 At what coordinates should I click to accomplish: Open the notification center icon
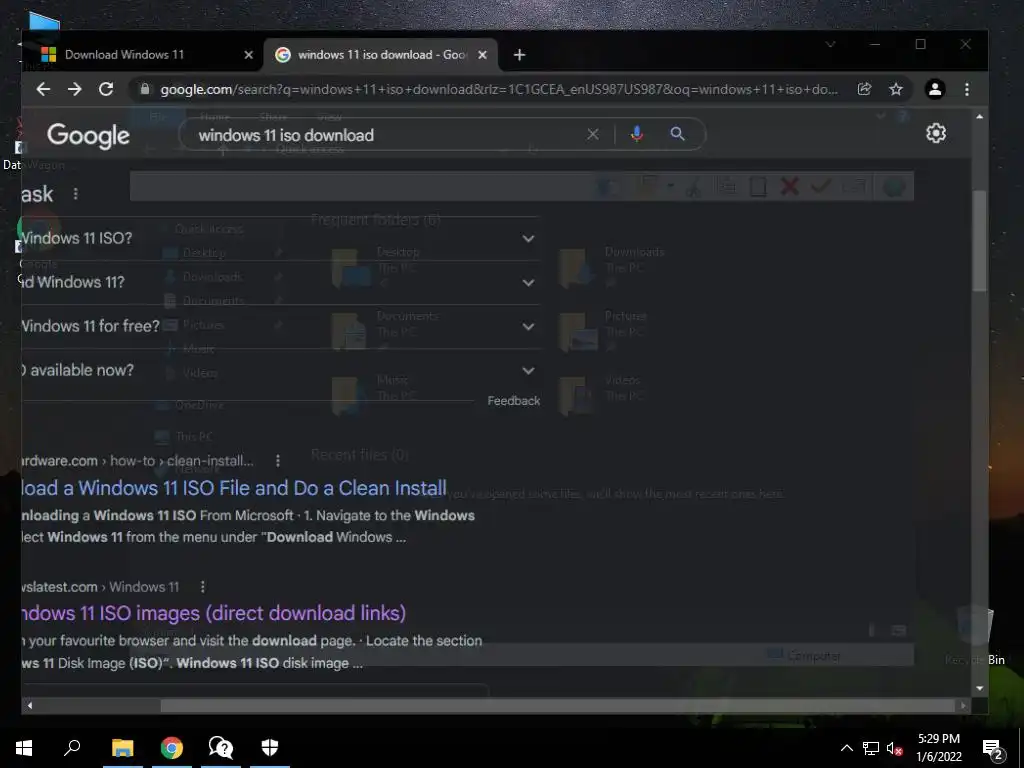(993, 748)
